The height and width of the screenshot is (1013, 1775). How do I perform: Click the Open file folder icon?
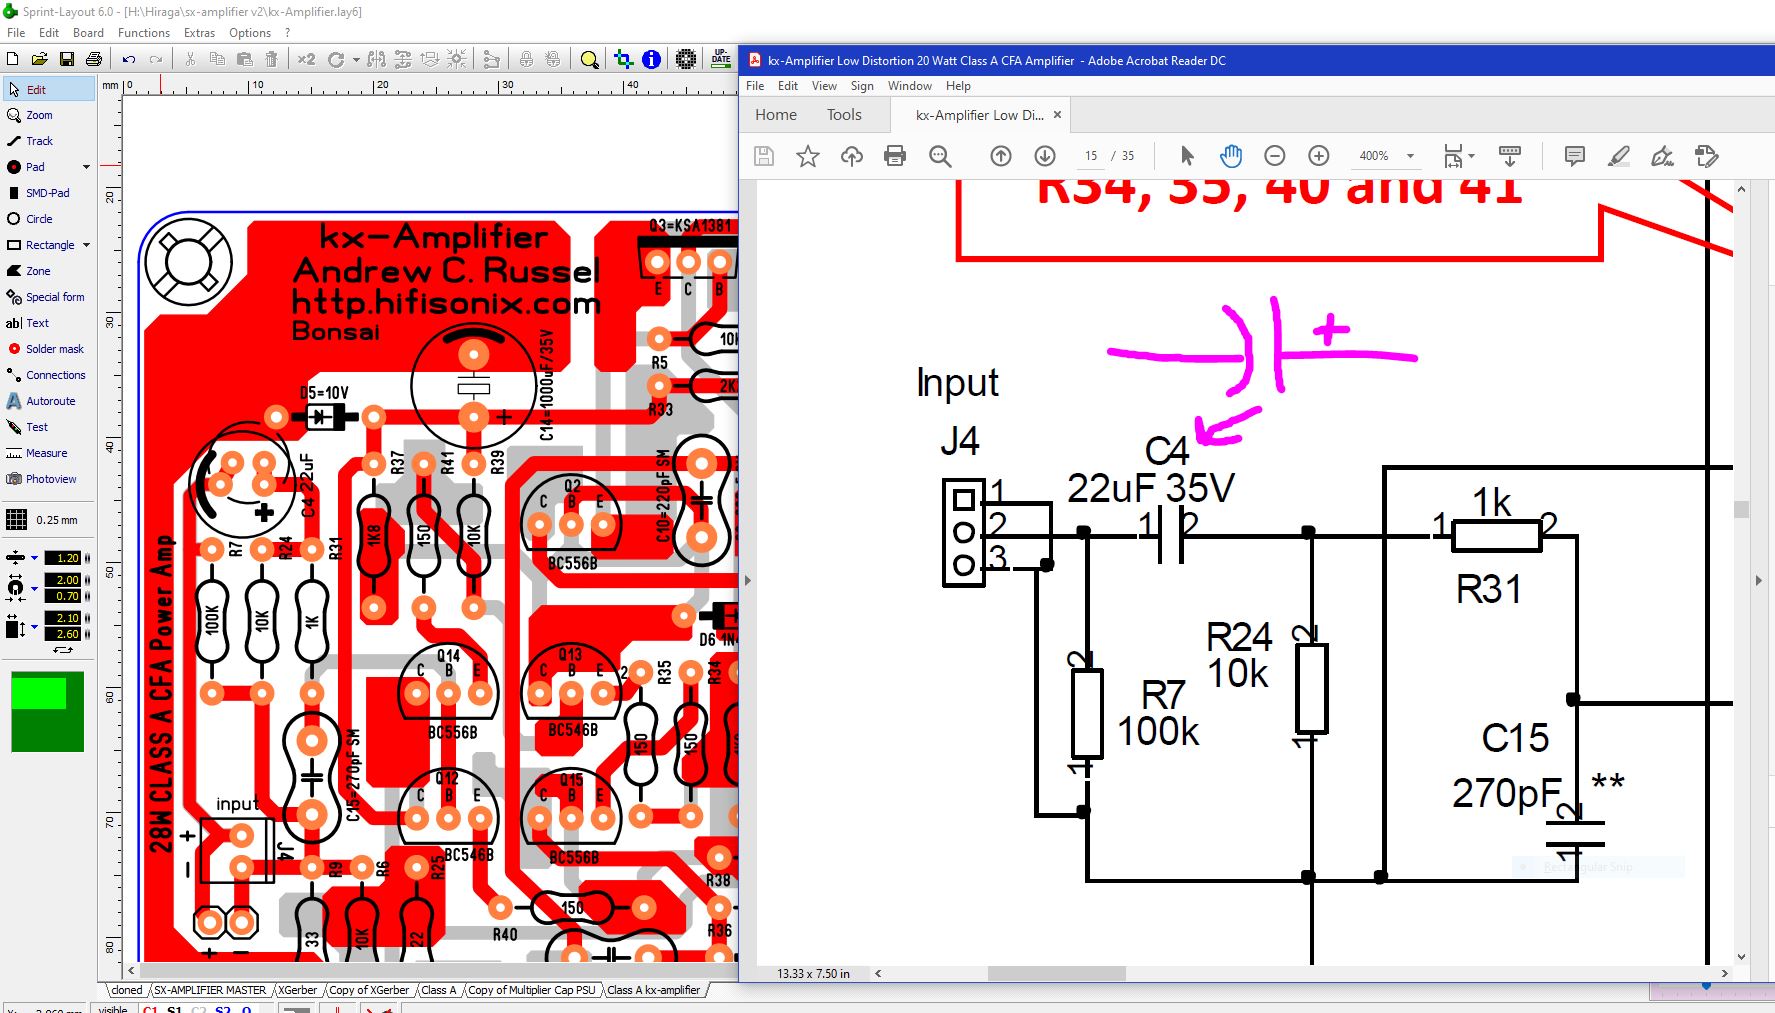40,59
